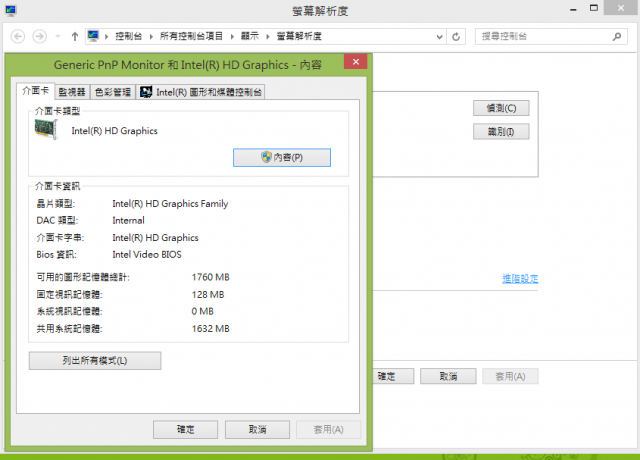Image resolution: width=640 pixels, height=460 pixels.
Task: Click the Intel graphics tab icon
Action: coord(146,92)
